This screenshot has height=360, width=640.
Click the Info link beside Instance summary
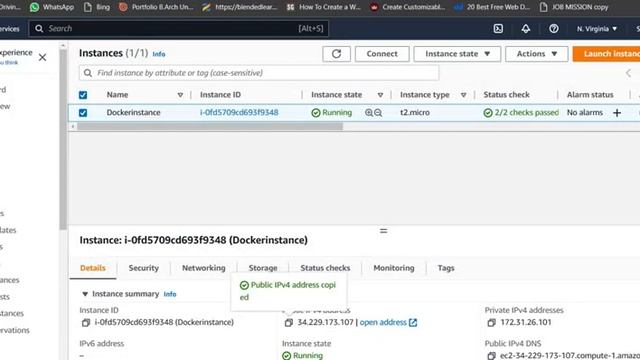(170, 294)
